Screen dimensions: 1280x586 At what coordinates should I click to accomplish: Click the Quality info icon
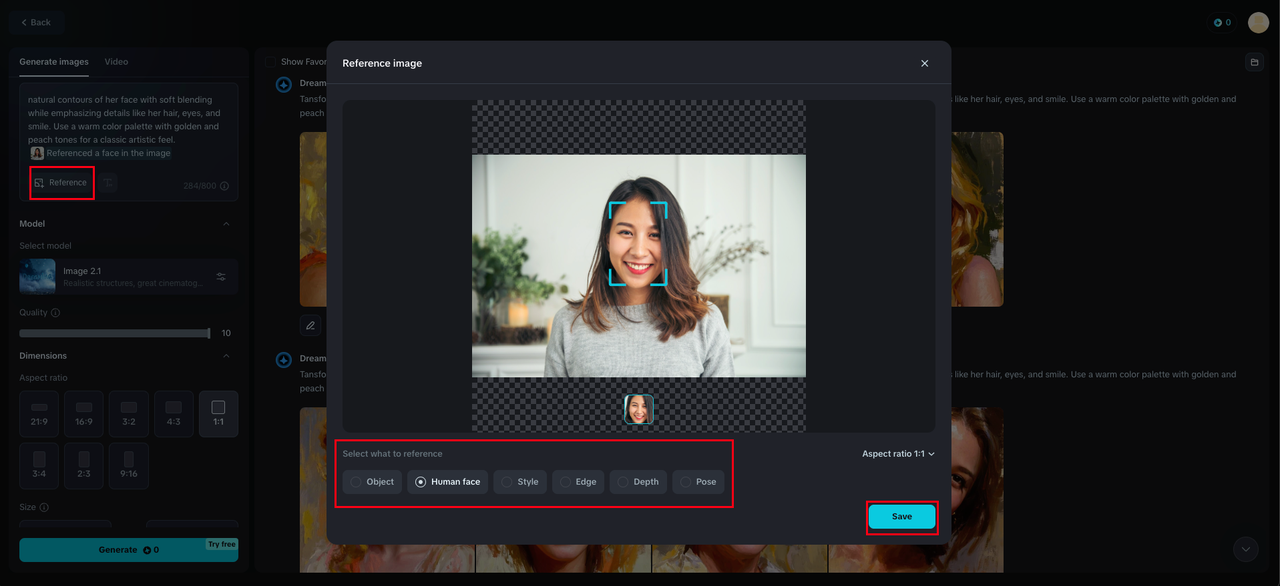tap(55, 313)
